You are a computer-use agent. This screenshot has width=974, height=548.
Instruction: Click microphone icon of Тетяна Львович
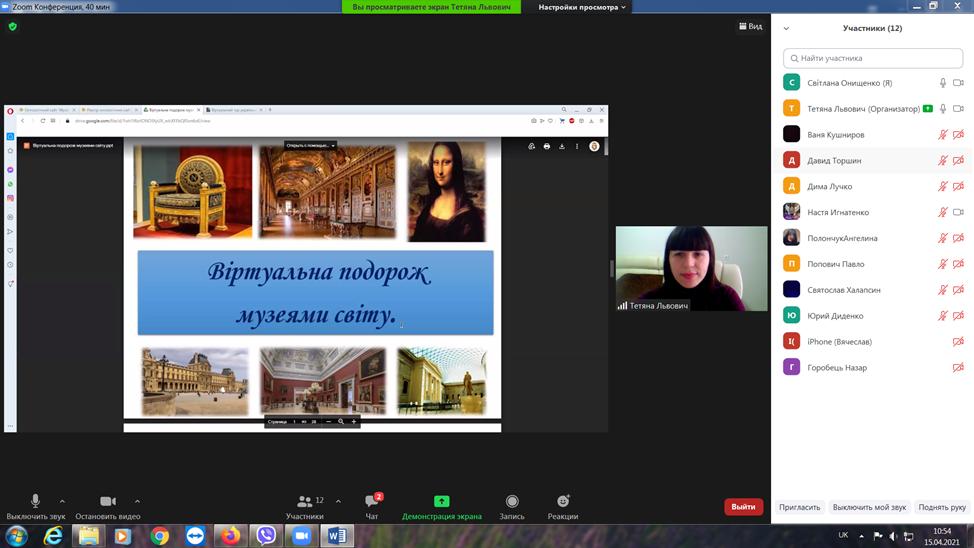pyautogui.click(x=943, y=109)
